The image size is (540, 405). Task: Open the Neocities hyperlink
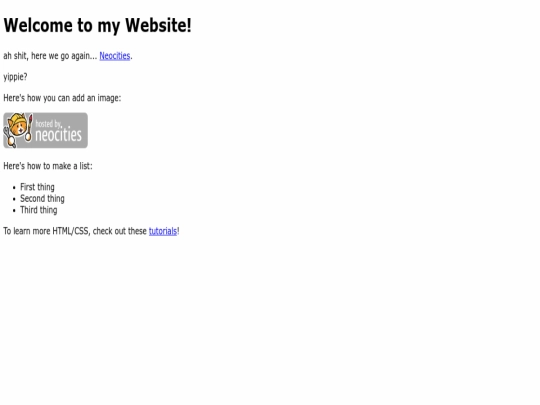pyautogui.click(x=115, y=56)
